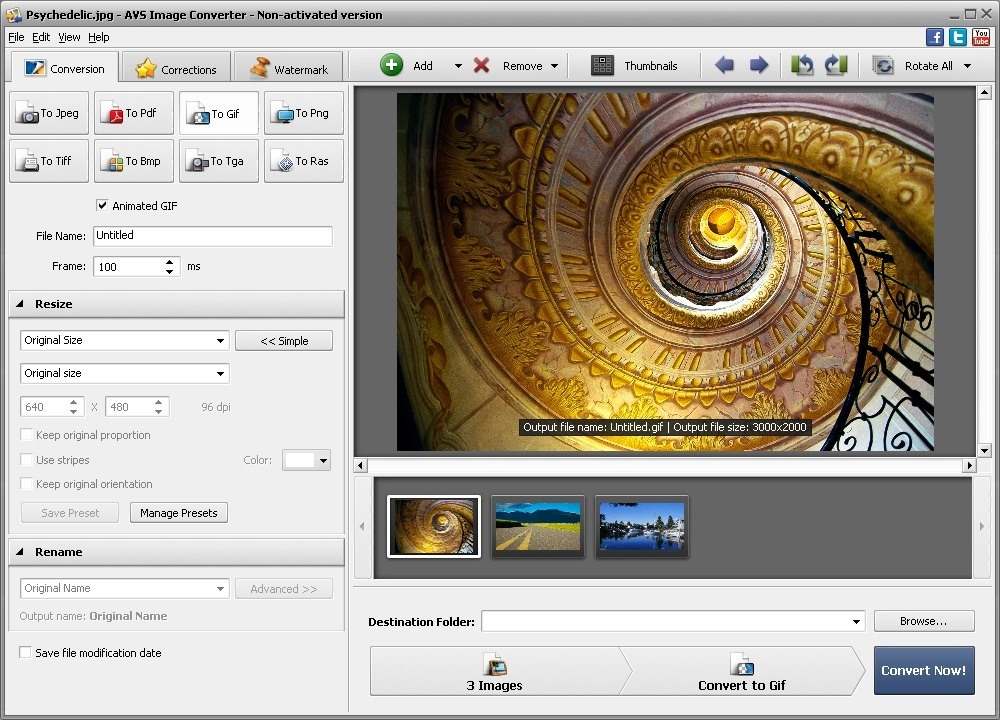The image size is (1000, 720).
Task: Uncheck the Animated GIF option
Action: pos(102,205)
